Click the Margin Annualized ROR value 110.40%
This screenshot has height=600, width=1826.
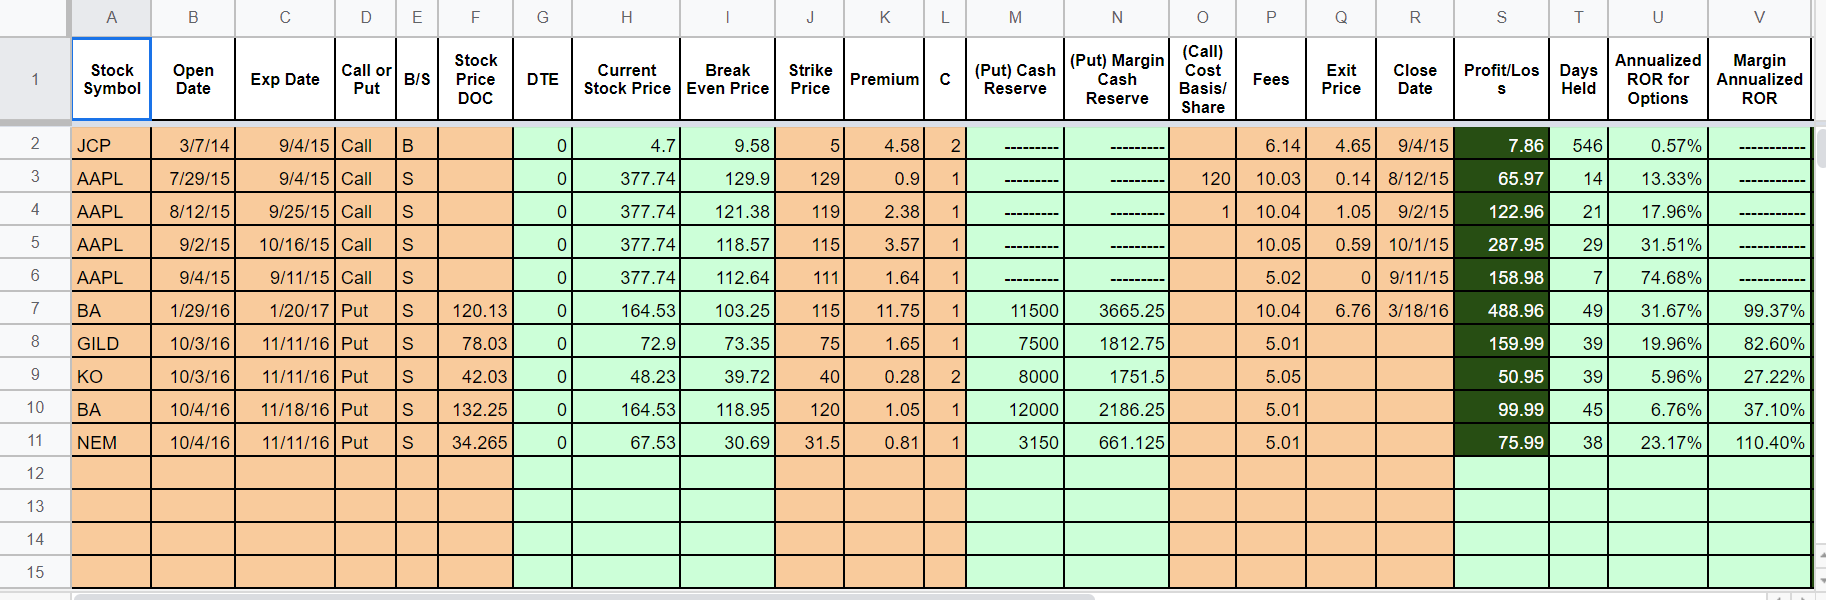tap(1759, 442)
